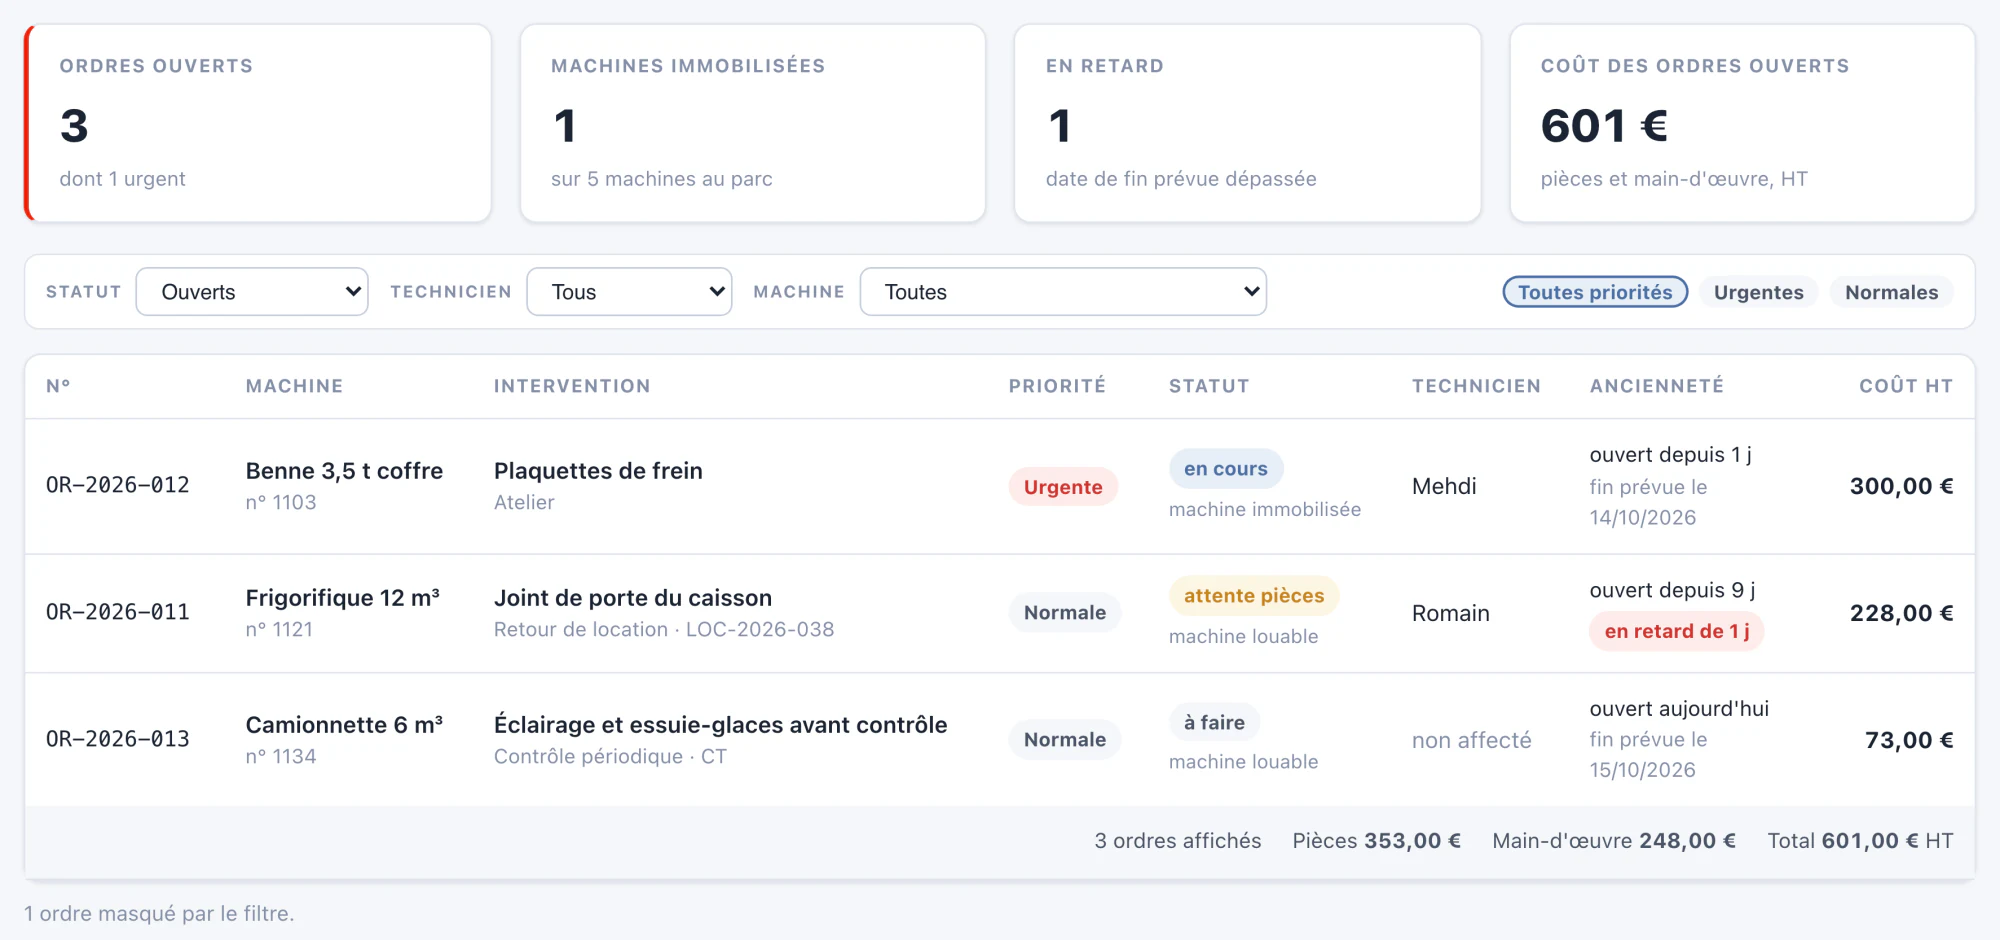This screenshot has width=2000, height=940.
Task: Show only Normales priority orders
Action: (1892, 292)
